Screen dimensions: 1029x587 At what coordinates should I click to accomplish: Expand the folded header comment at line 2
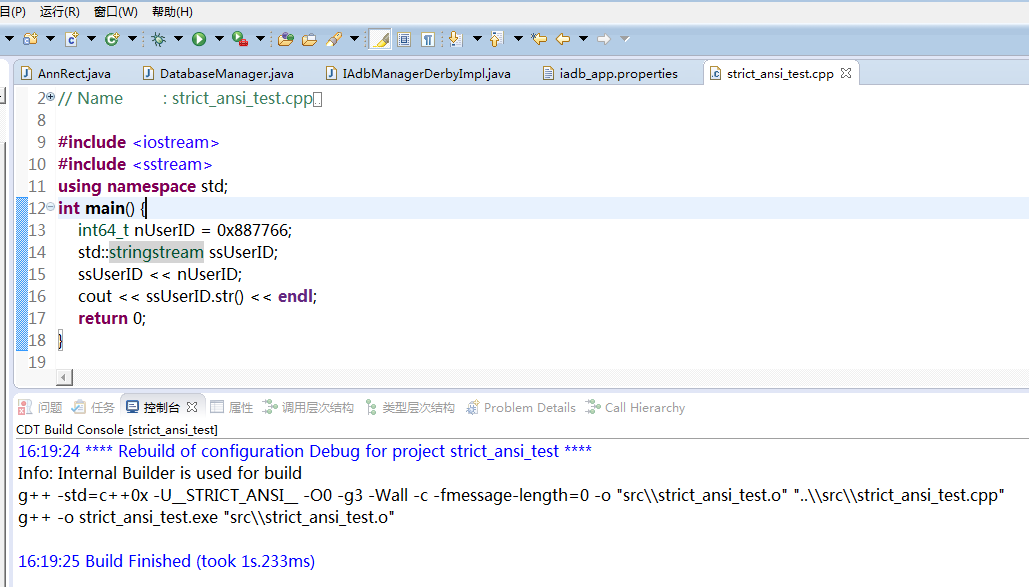pos(51,97)
